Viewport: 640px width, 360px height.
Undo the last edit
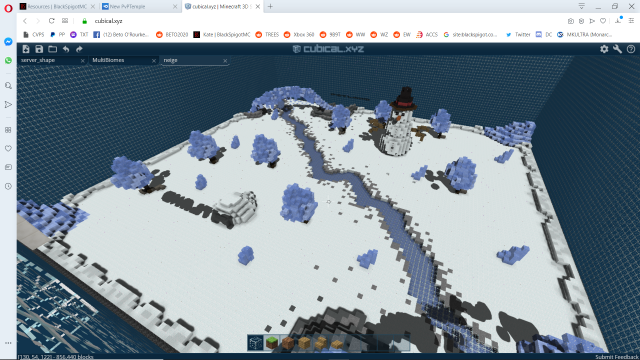pyautogui.click(x=66, y=49)
